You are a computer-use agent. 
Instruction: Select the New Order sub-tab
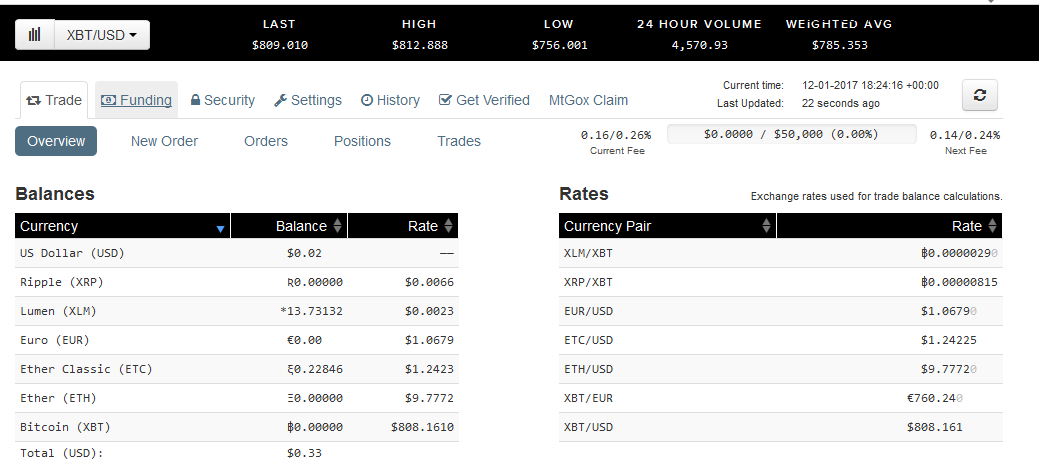coord(164,141)
